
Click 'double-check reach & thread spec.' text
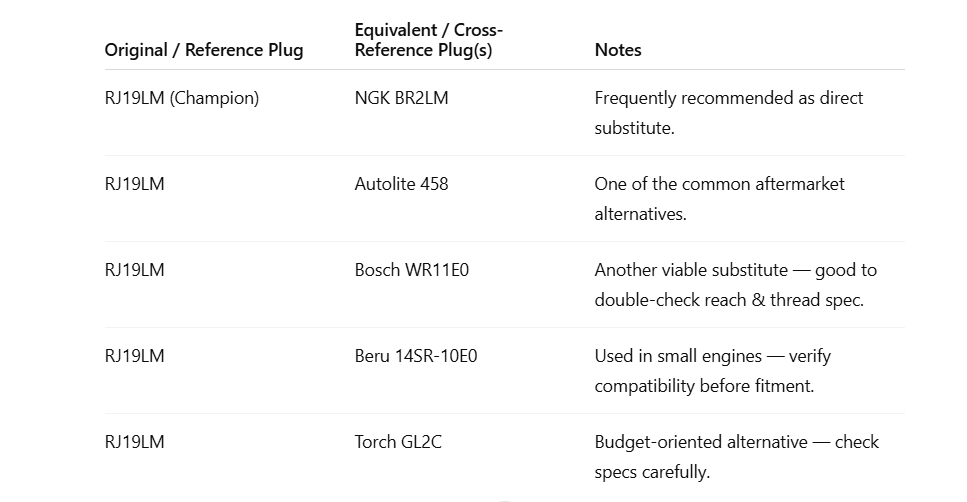click(x=728, y=300)
